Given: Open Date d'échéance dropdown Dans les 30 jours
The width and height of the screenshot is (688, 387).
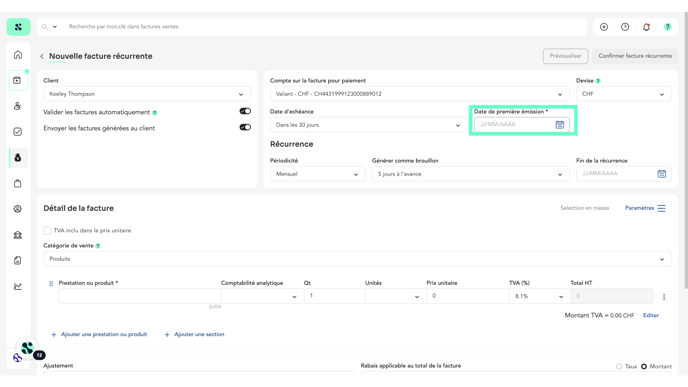Looking at the screenshot, I should (368, 125).
